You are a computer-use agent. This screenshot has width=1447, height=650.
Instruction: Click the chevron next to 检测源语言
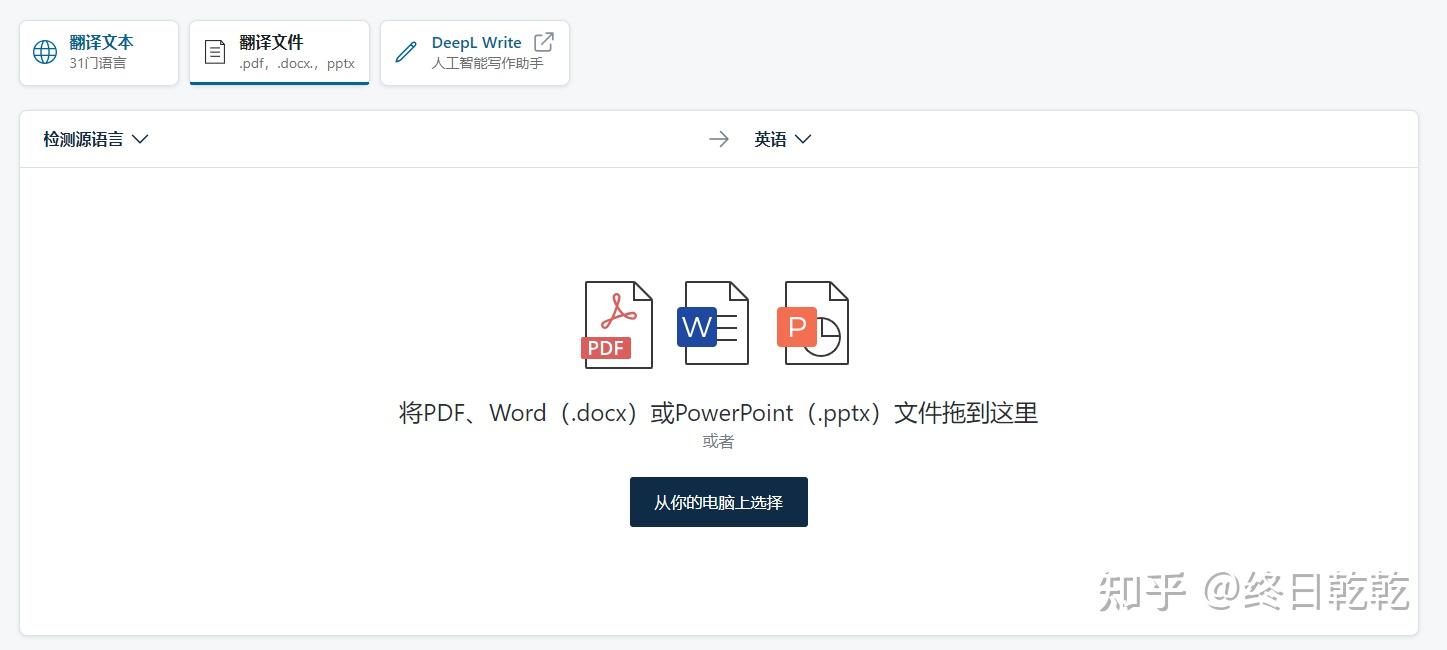point(140,139)
